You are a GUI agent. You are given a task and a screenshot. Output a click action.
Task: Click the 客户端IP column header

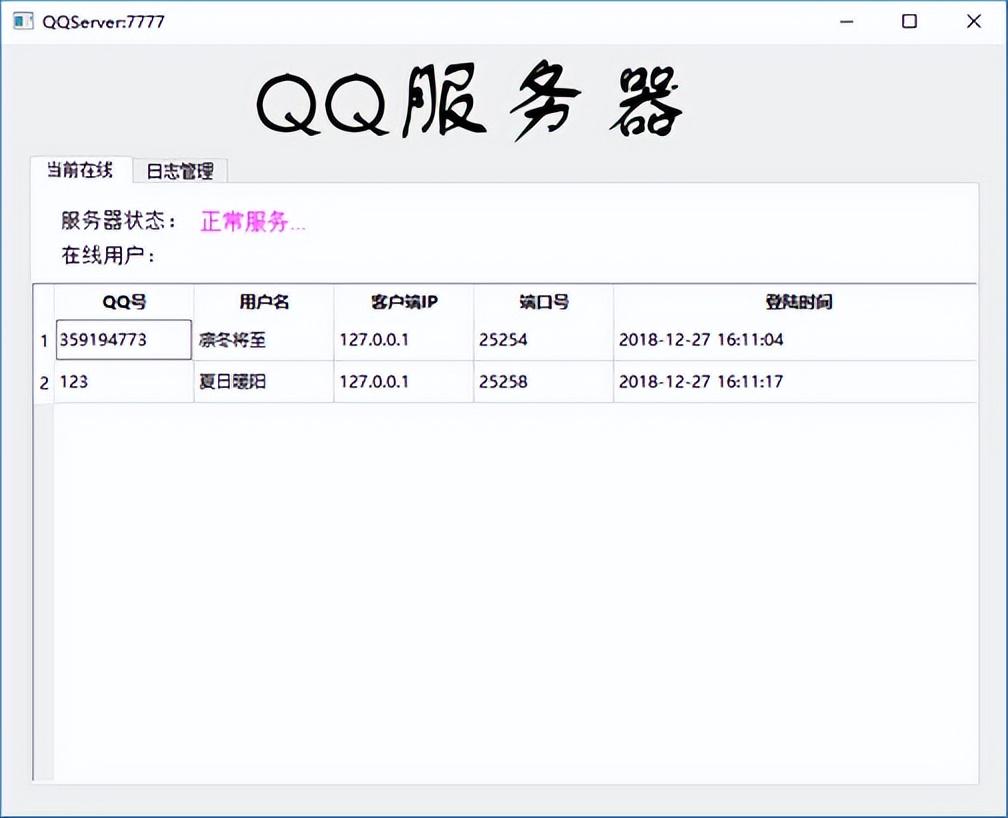click(x=404, y=302)
